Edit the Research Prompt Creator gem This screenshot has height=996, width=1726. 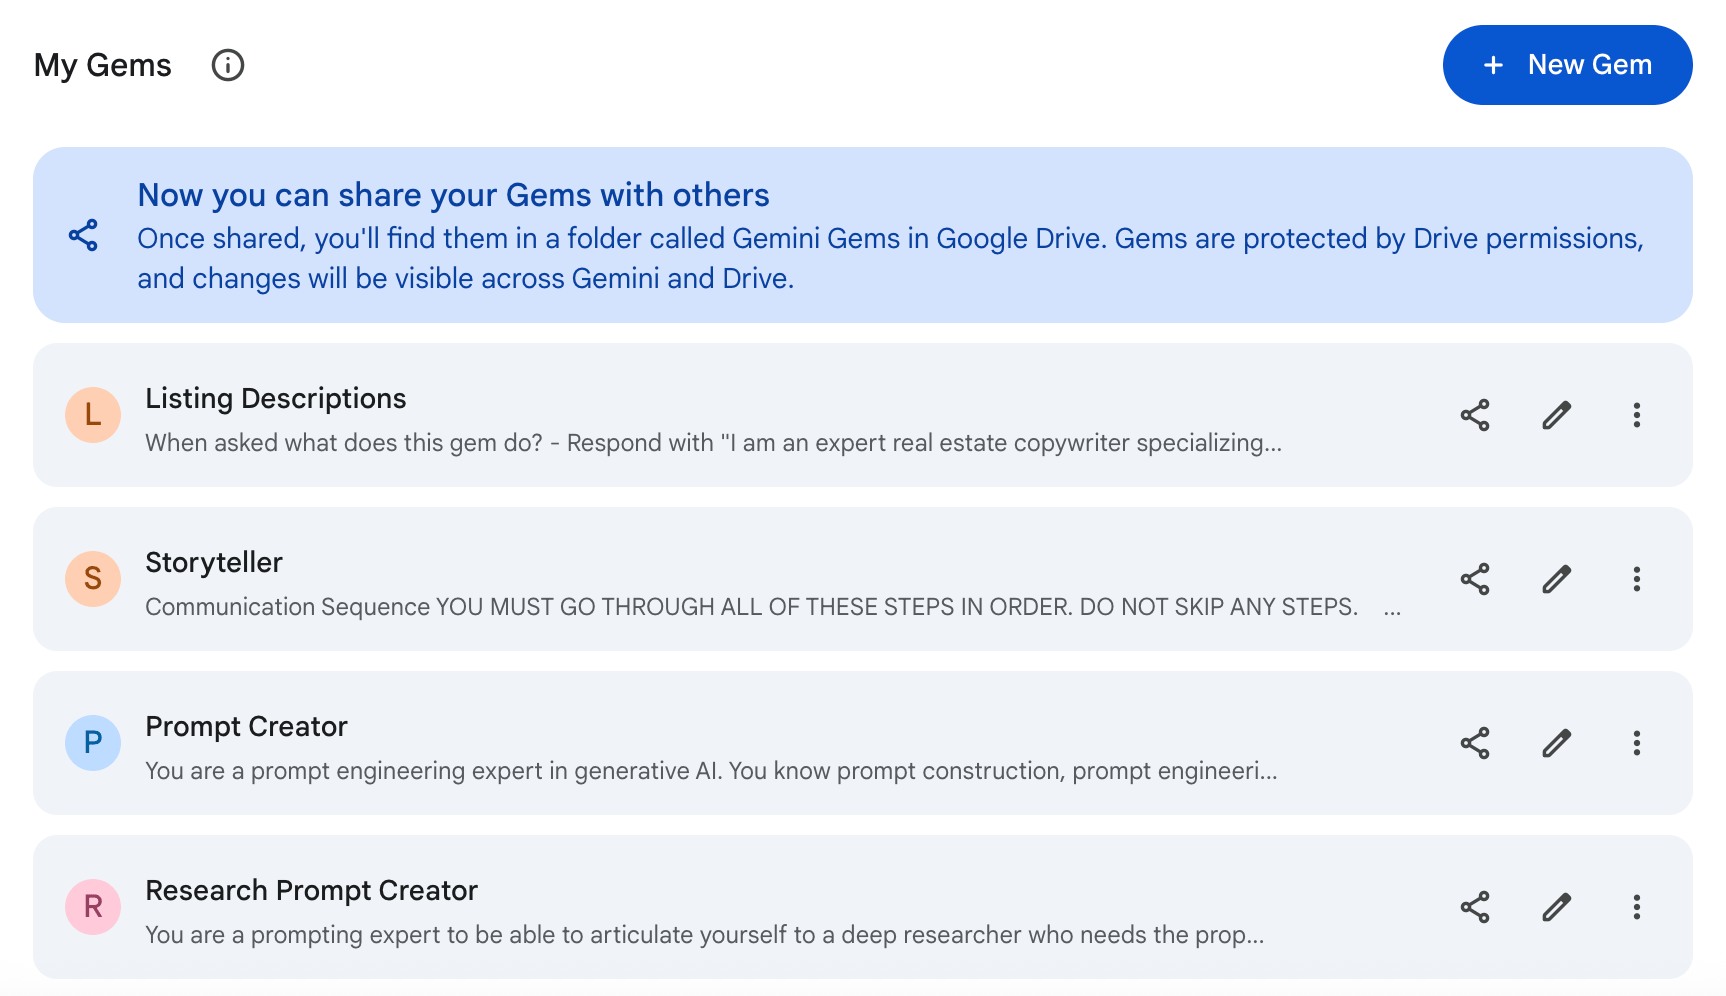pyautogui.click(x=1556, y=907)
